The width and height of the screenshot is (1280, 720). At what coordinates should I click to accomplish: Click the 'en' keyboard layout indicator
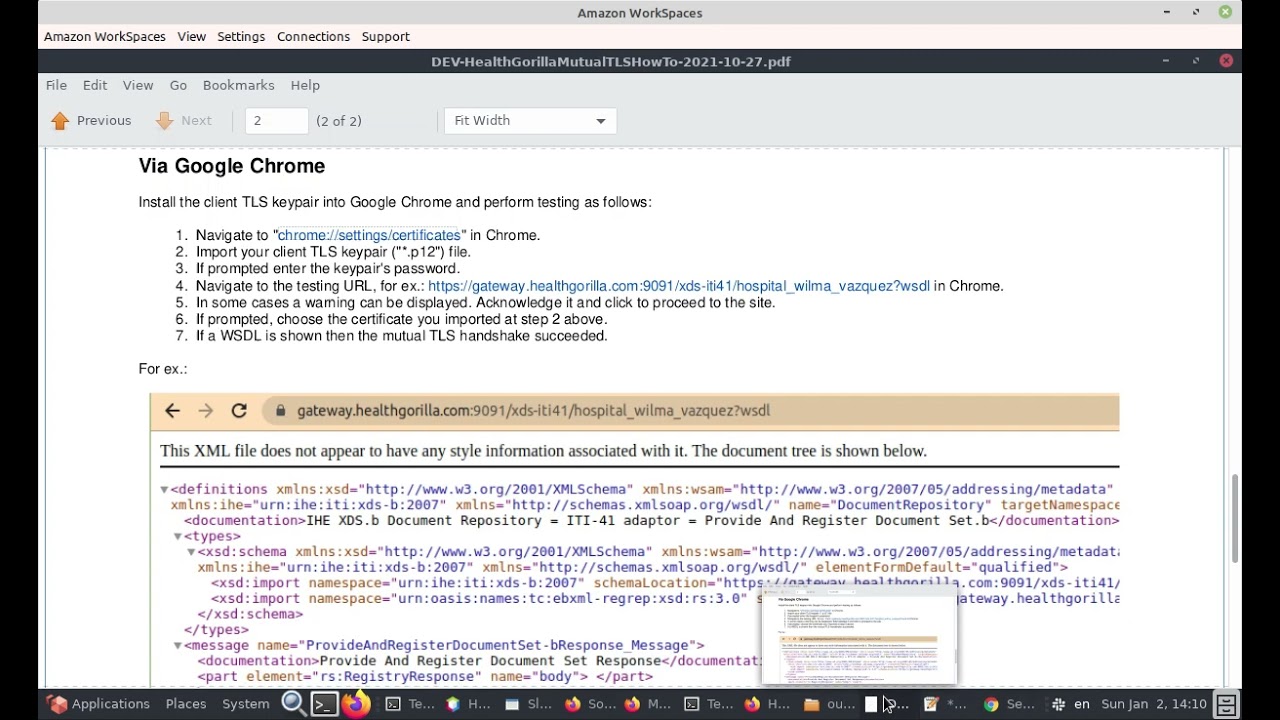point(1081,704)
